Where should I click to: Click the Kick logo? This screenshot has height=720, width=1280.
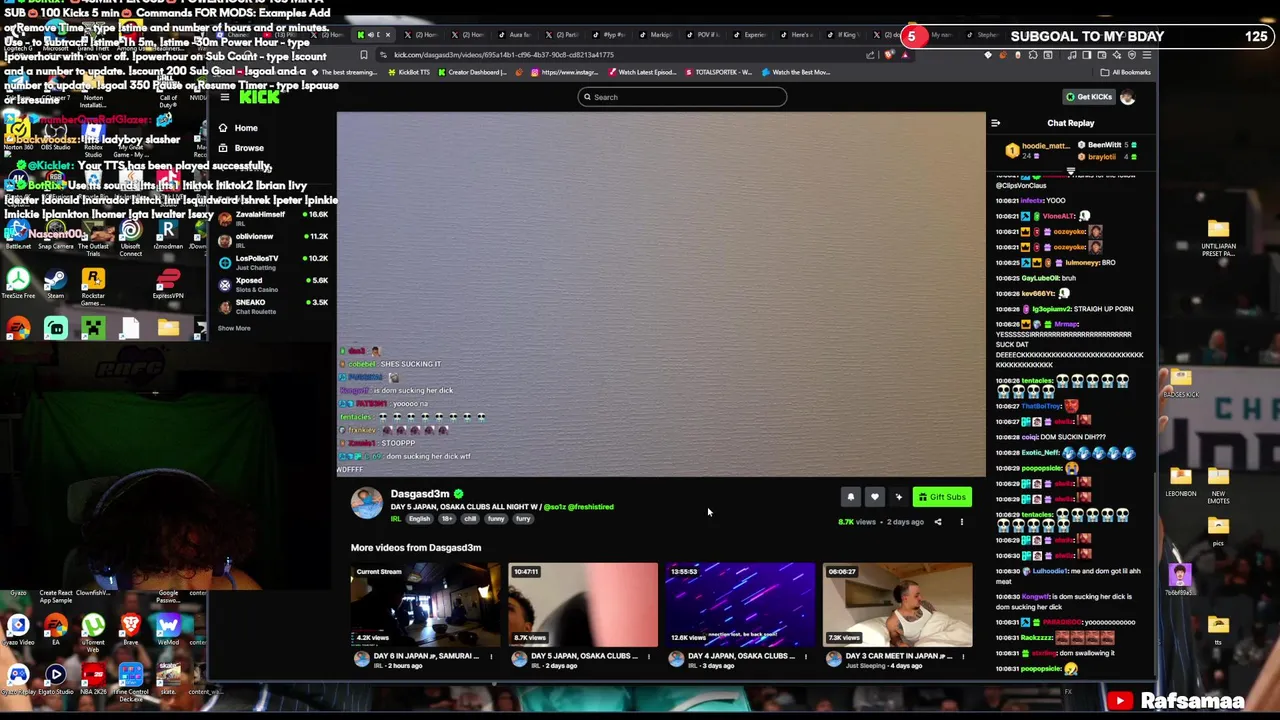coord(259,97)
